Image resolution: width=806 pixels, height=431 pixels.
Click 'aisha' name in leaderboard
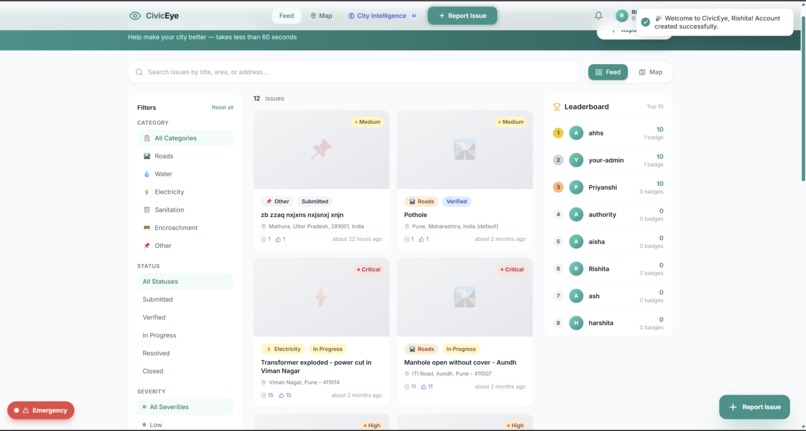pyautogui.click(x=596, y=242)
